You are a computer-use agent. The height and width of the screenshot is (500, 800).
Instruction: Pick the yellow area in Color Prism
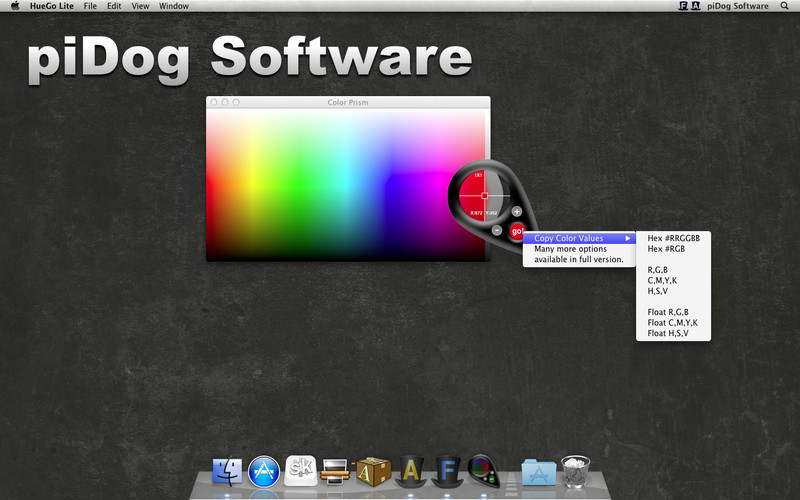click(253, 179)
